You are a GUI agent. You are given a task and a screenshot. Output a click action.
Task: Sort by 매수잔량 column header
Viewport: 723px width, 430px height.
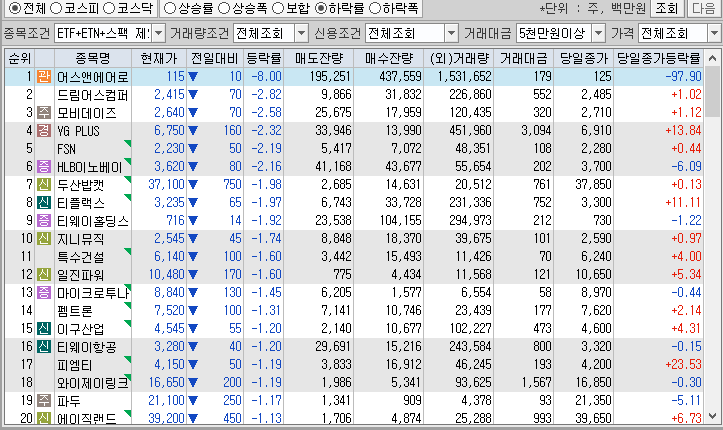[388, 58]
